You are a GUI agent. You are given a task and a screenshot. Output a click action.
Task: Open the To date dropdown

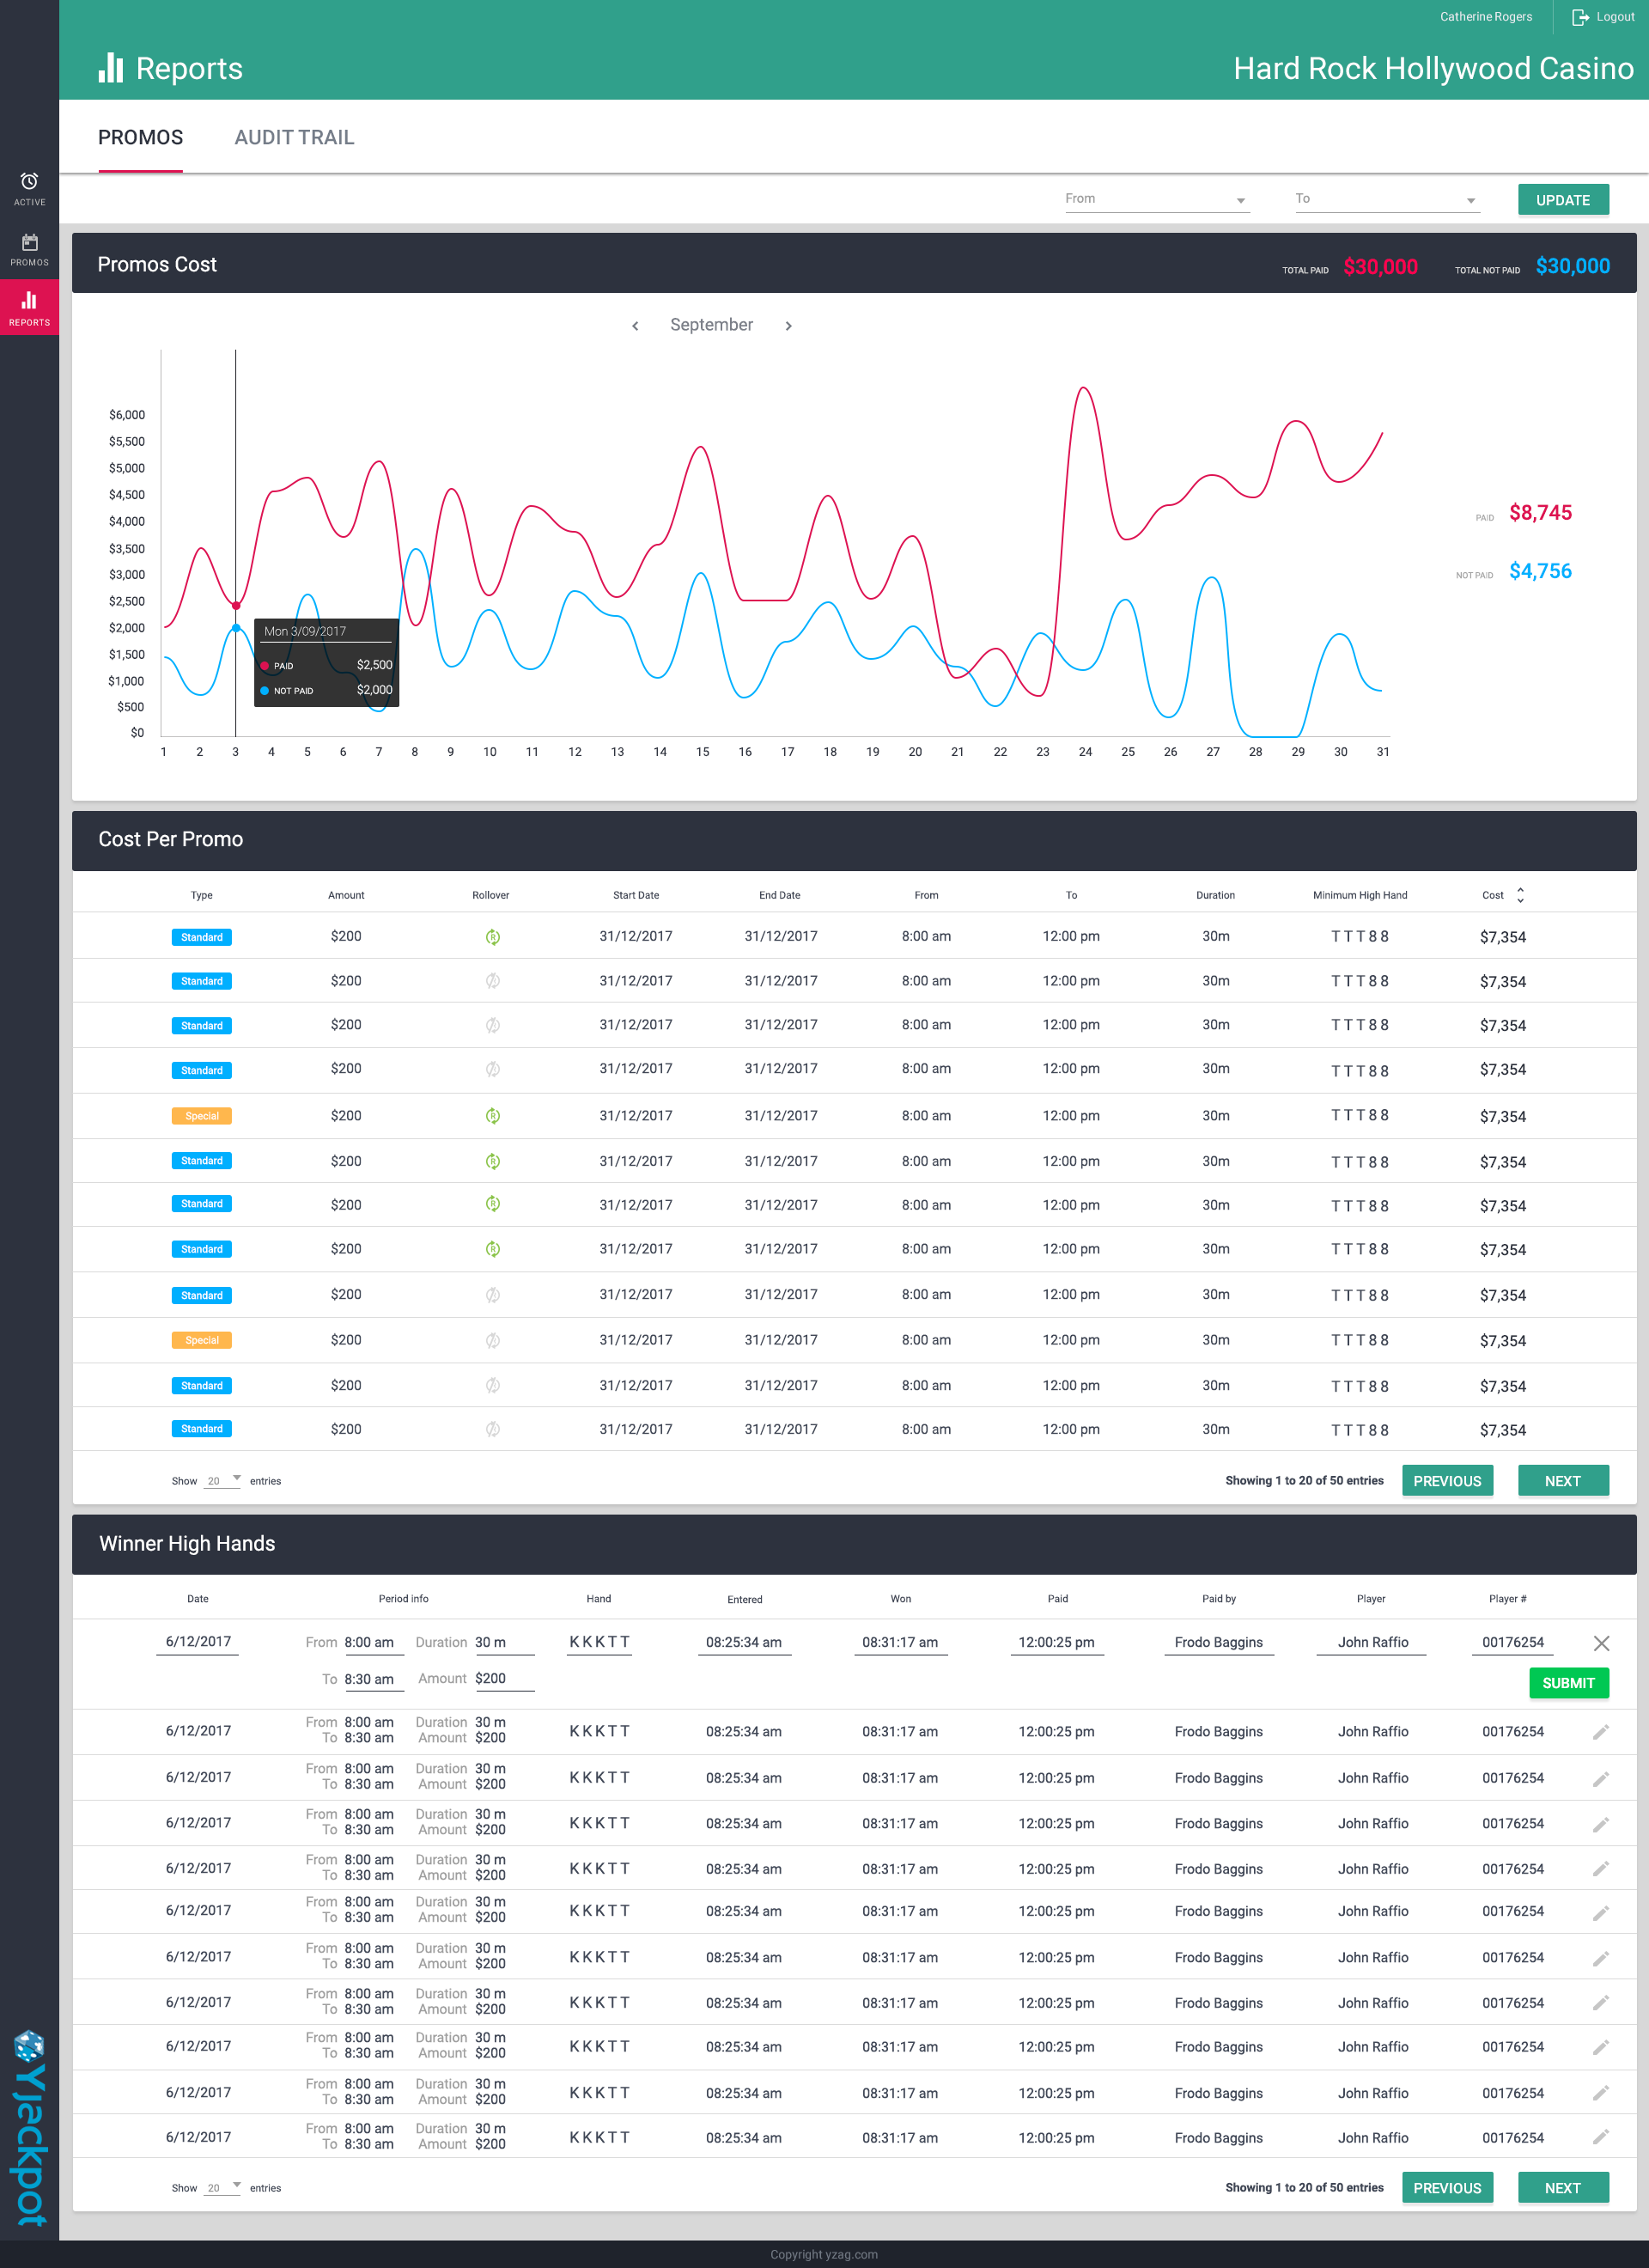pos(1386,199)
